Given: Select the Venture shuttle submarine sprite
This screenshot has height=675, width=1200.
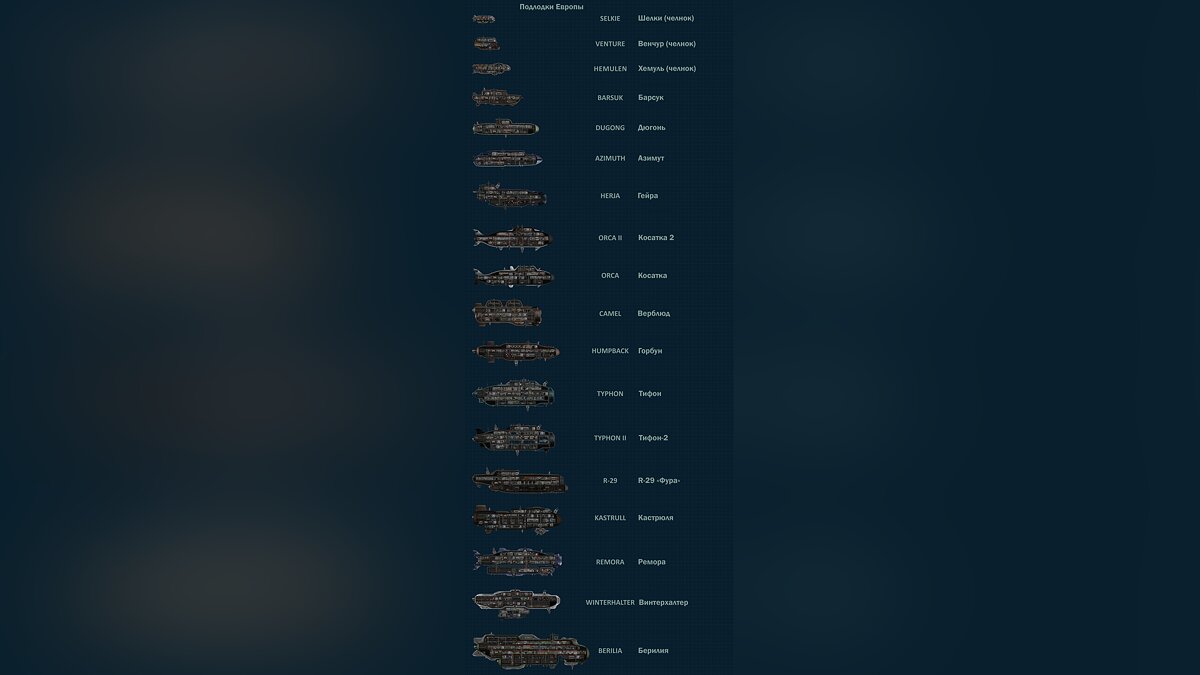Looking at the screenshot, I should (487, 43).
